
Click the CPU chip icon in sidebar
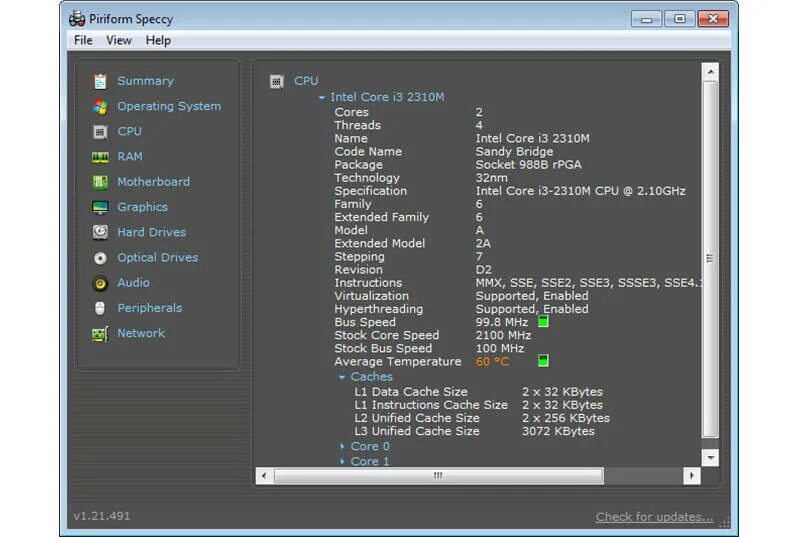tap(100, 132)
